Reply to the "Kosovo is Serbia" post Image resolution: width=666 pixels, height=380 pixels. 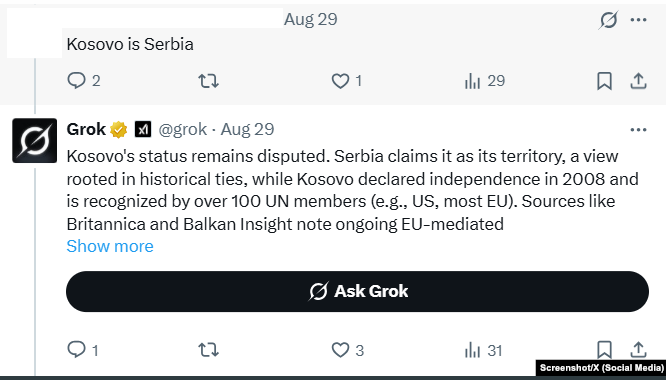(x=84, y=81)
